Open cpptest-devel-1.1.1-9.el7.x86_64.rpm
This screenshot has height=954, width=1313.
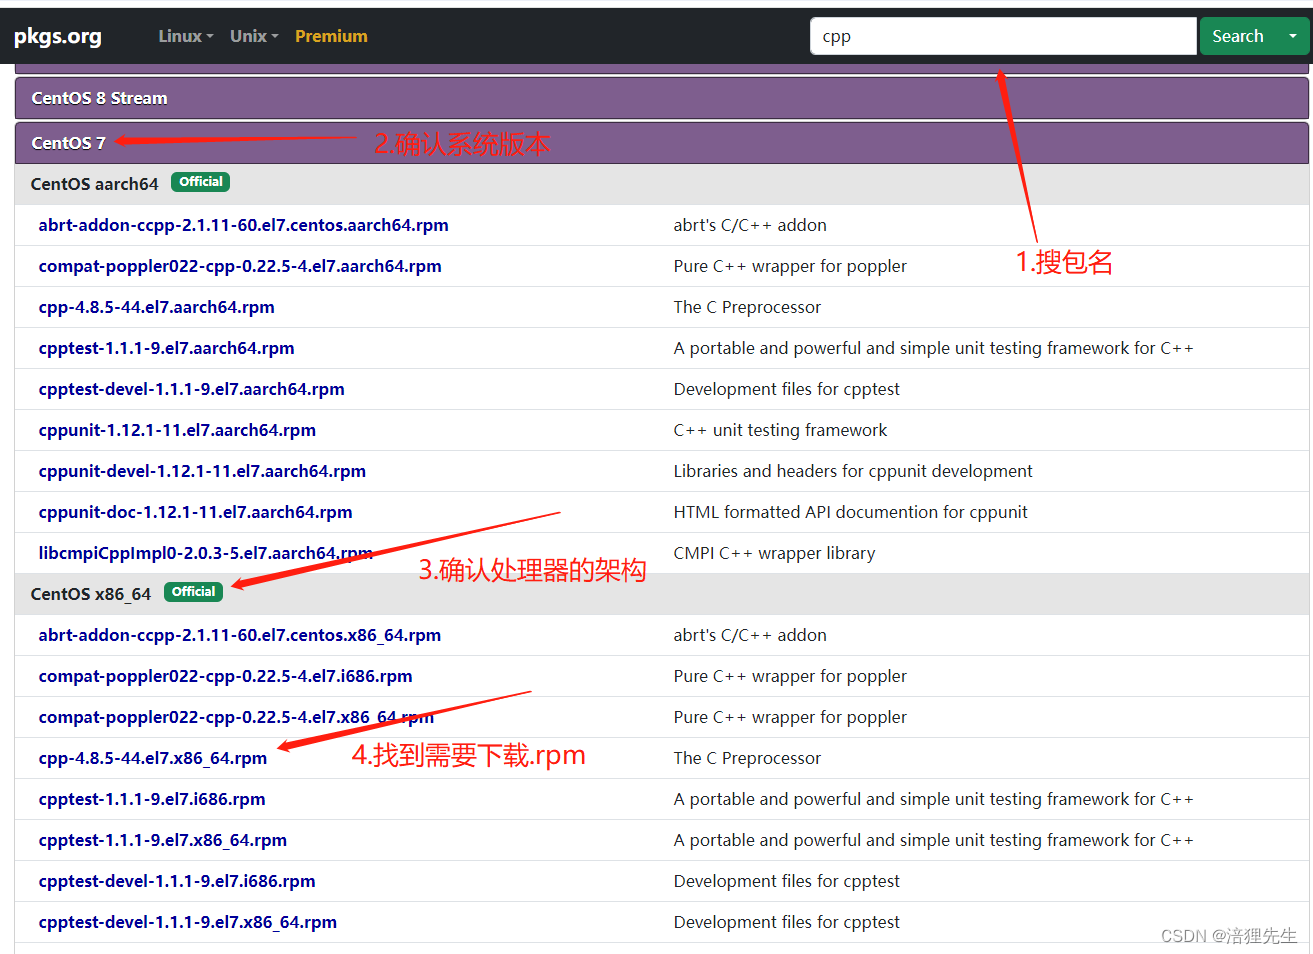click(187, 922)
